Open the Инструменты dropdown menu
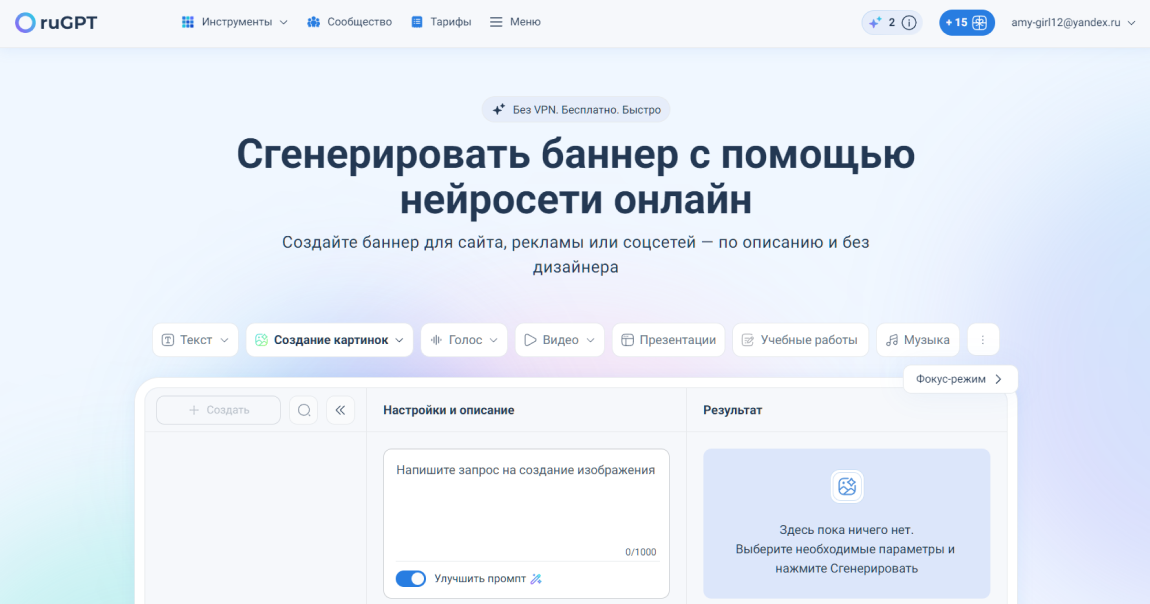The height and width of the screenshot is (604, 1150). (235, 22)
